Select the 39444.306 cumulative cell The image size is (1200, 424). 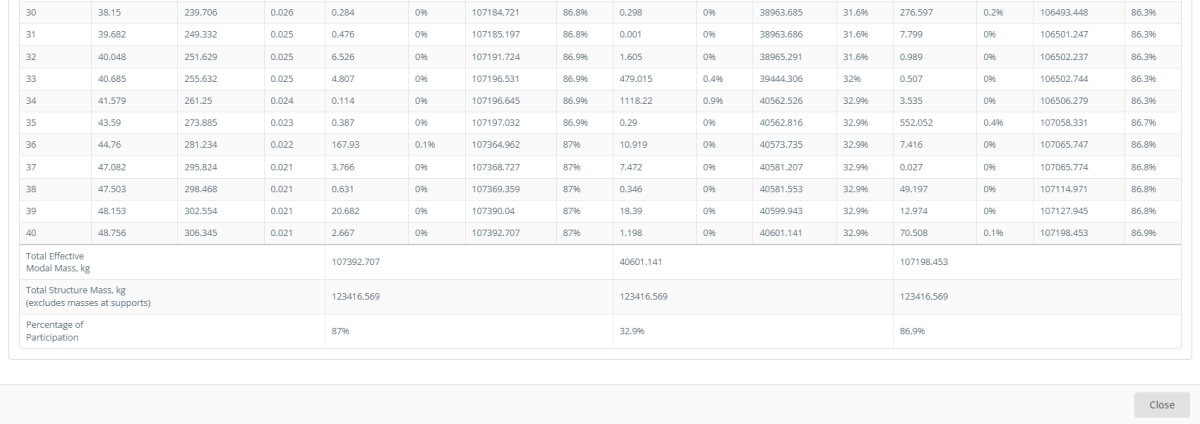click(784, 78)
